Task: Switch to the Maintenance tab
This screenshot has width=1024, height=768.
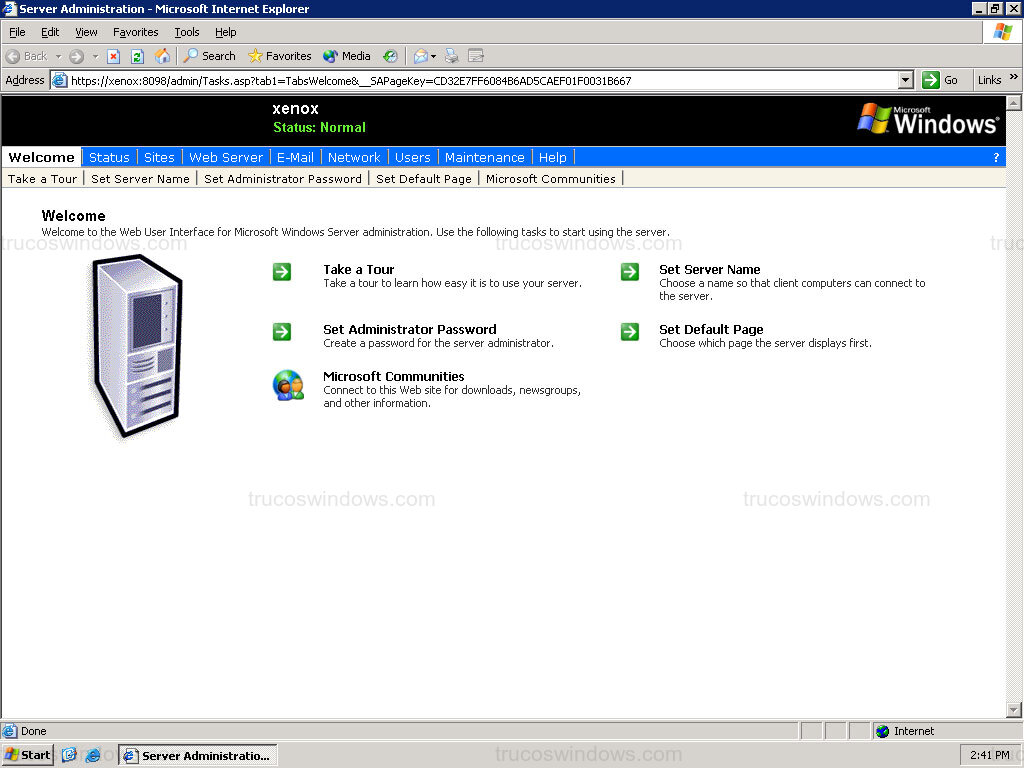Action: tap(485, 157)
